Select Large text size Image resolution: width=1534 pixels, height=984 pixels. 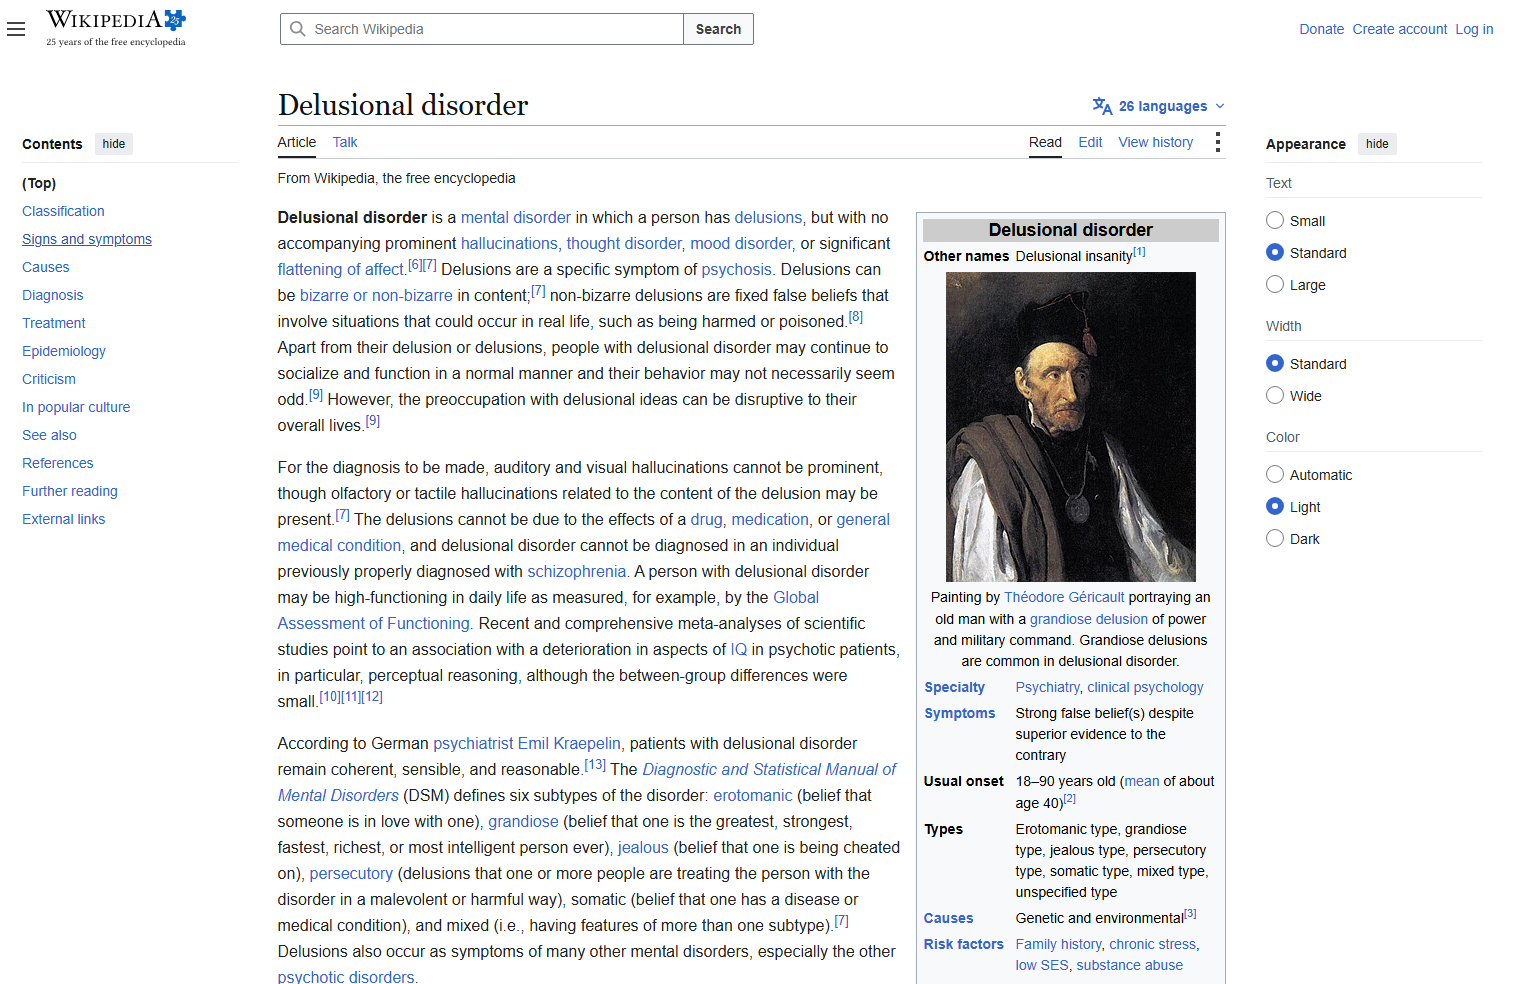(x=1275, y=285)
